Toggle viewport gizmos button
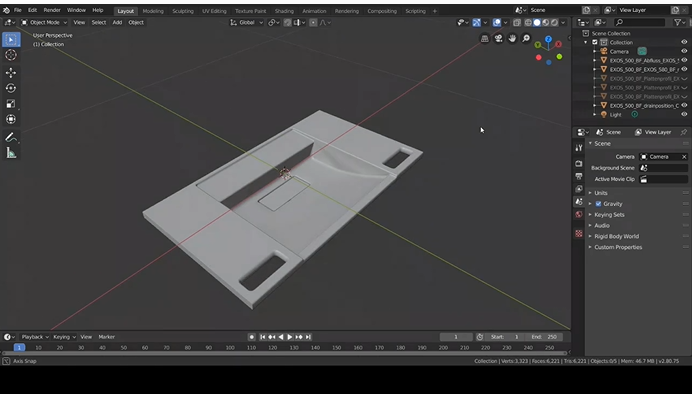 coord(477,23)
